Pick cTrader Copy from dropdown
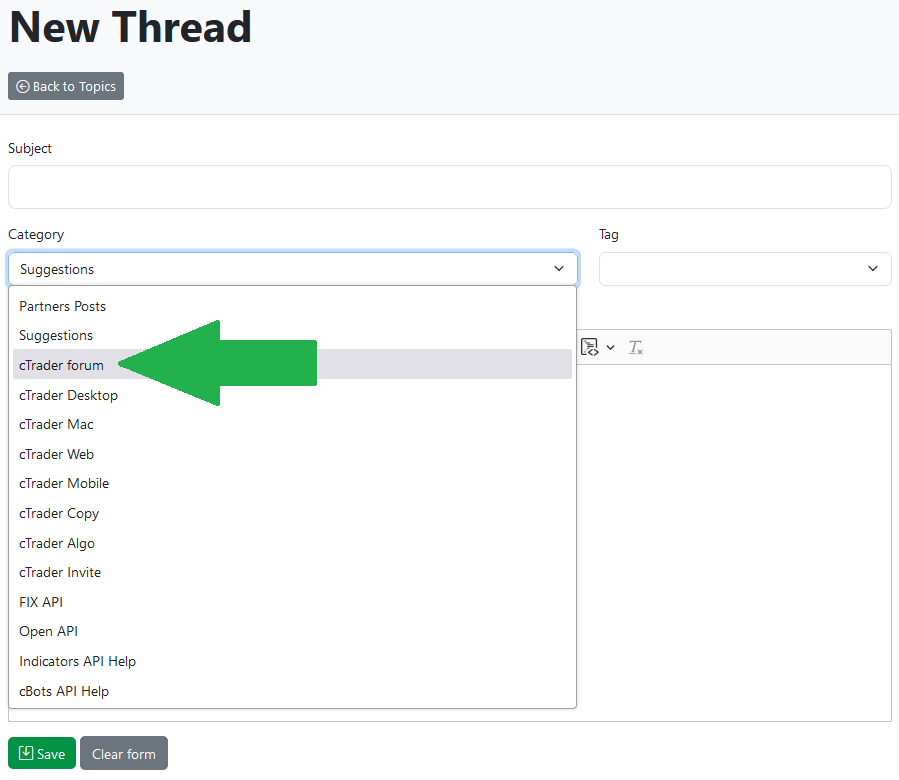This screenshot has height=780, width=899. tap(292, 513)
